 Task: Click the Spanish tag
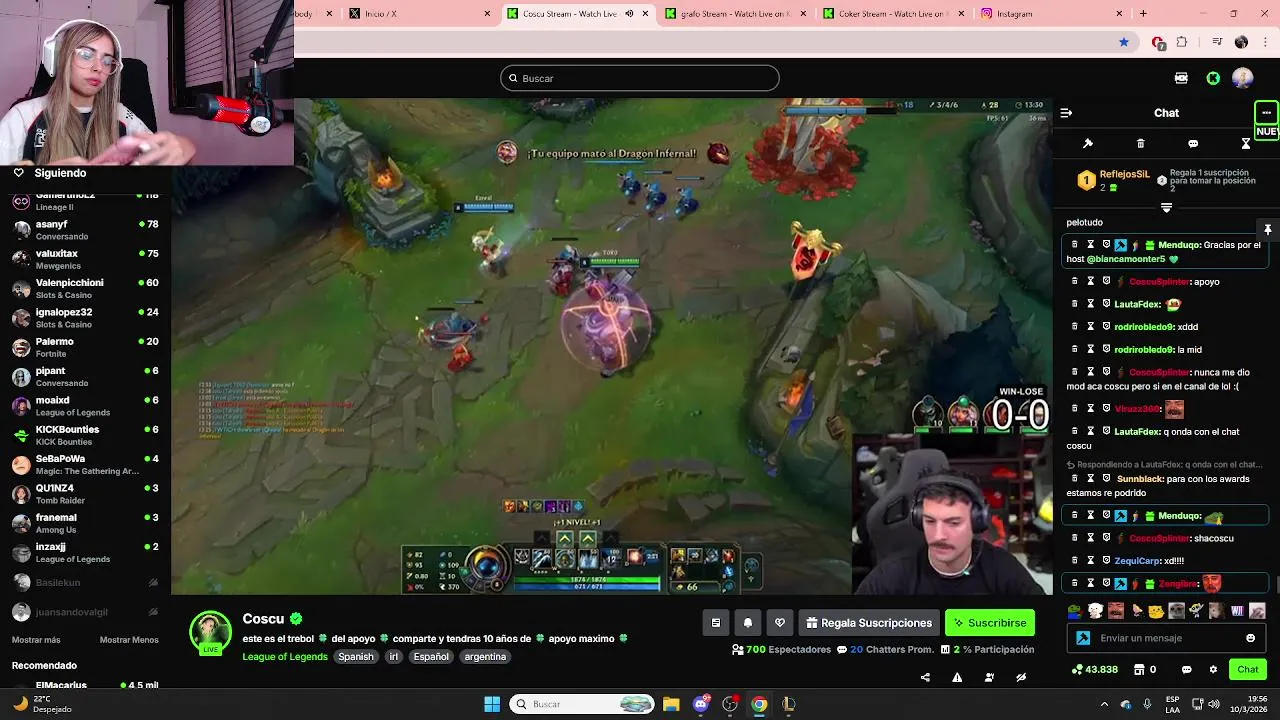pos(355,657)
